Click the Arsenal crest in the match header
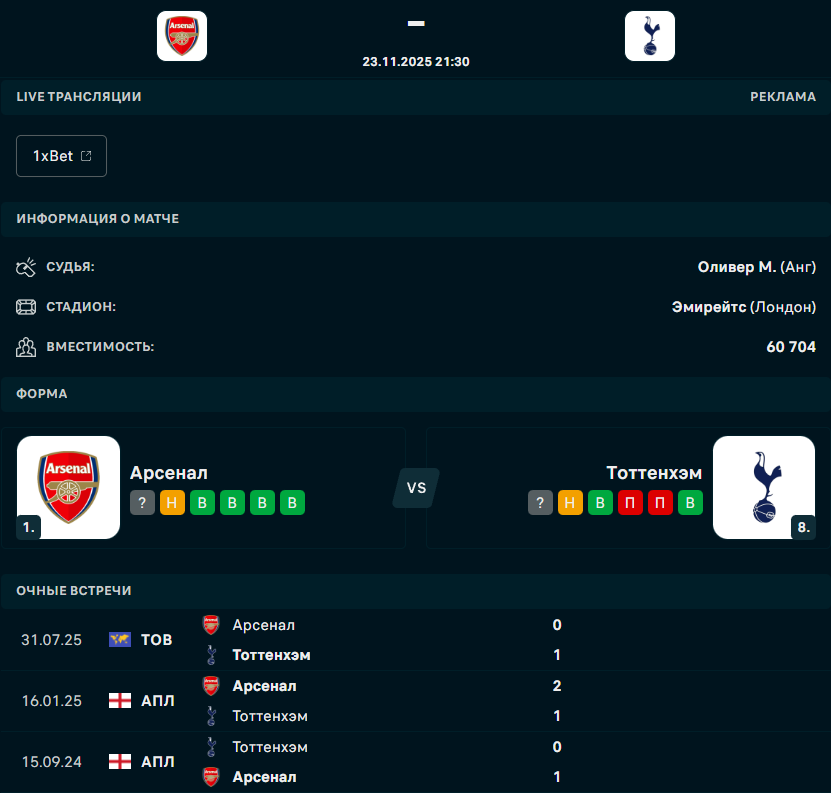This screenshot has width=831, height=793. coord(182,36)
